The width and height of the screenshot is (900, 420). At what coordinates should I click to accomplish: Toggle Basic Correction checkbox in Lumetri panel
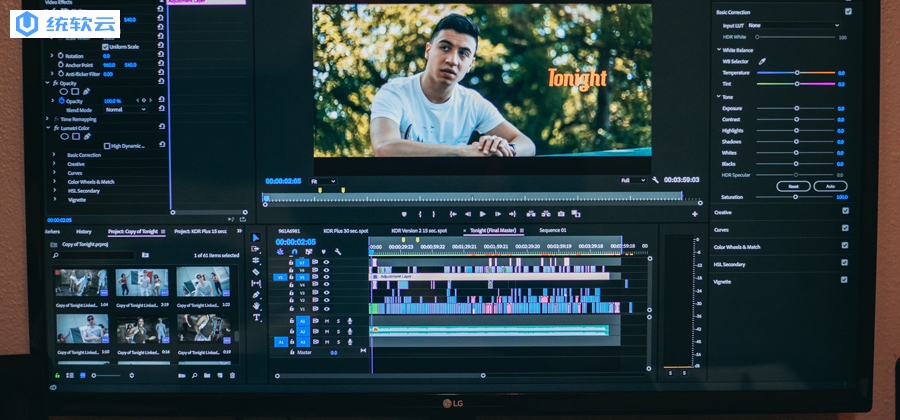point(848,11)
